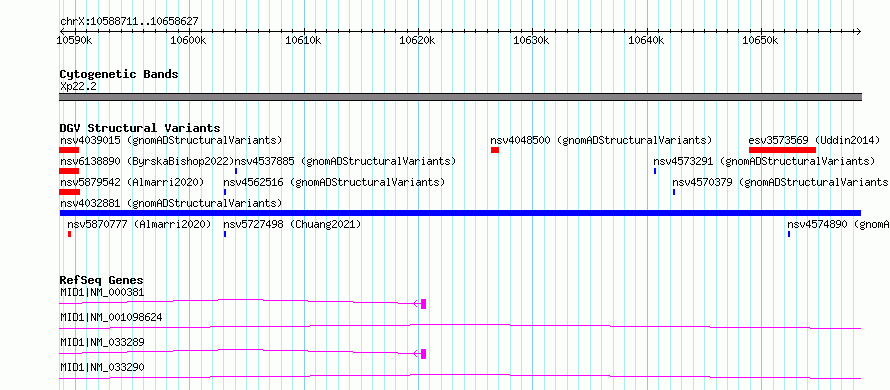
Task: Click the DGV Structural Variants track title
Action: pos(140,128)
